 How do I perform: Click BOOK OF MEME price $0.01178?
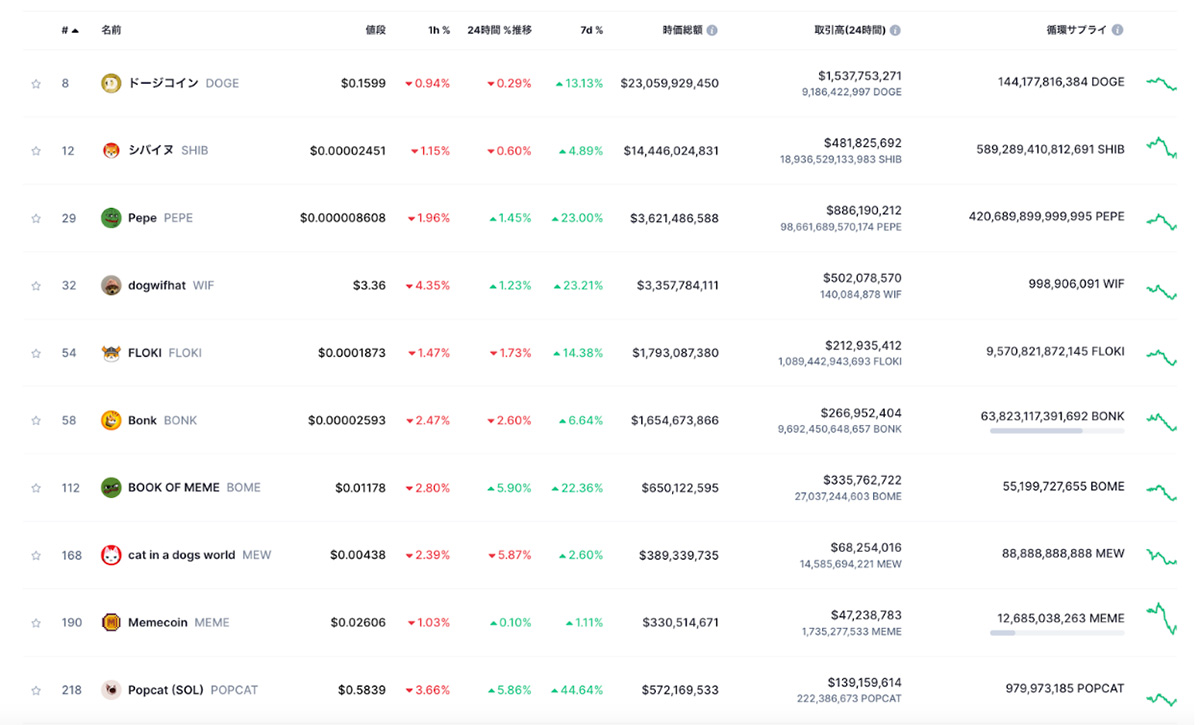click(x=360, y=488)
